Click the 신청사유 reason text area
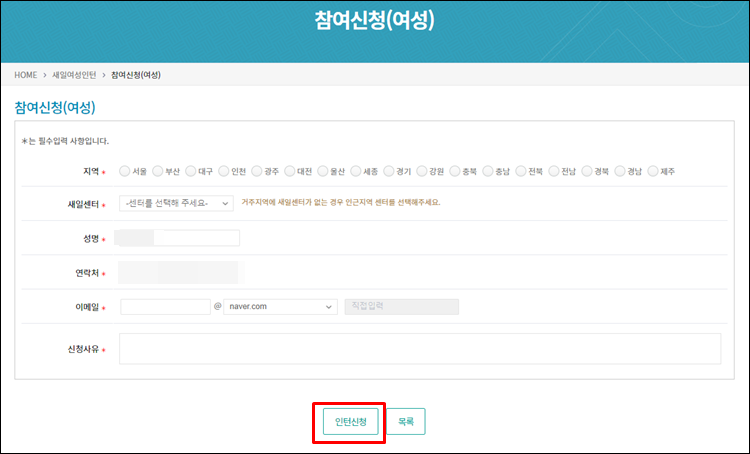This screenshot has height=454, width=750. point(420,349)
